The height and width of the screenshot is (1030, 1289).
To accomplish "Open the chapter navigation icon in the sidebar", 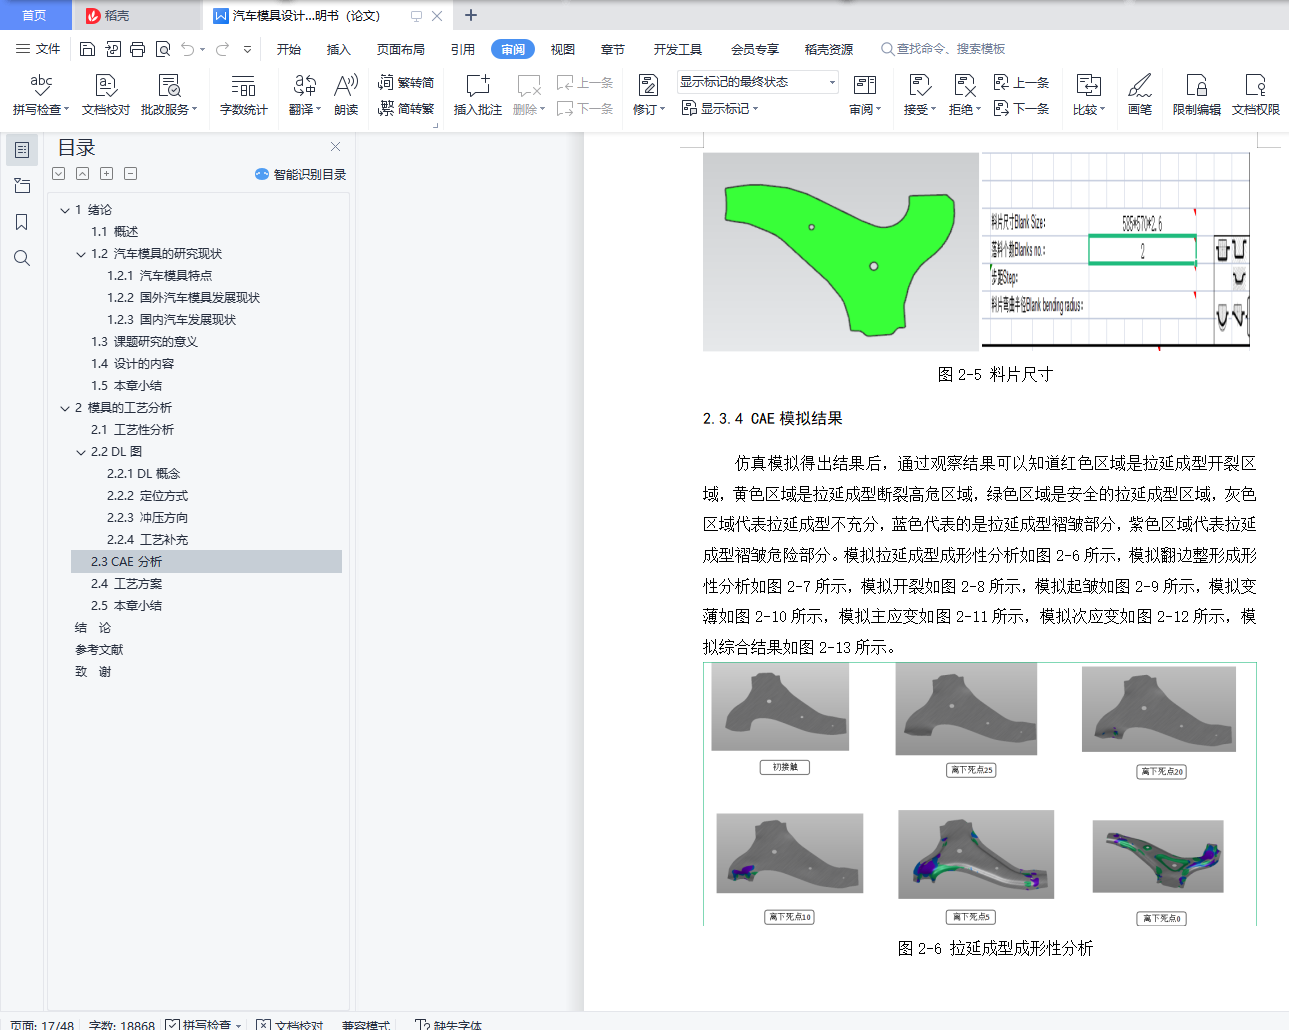I will [x=22, y=186].
